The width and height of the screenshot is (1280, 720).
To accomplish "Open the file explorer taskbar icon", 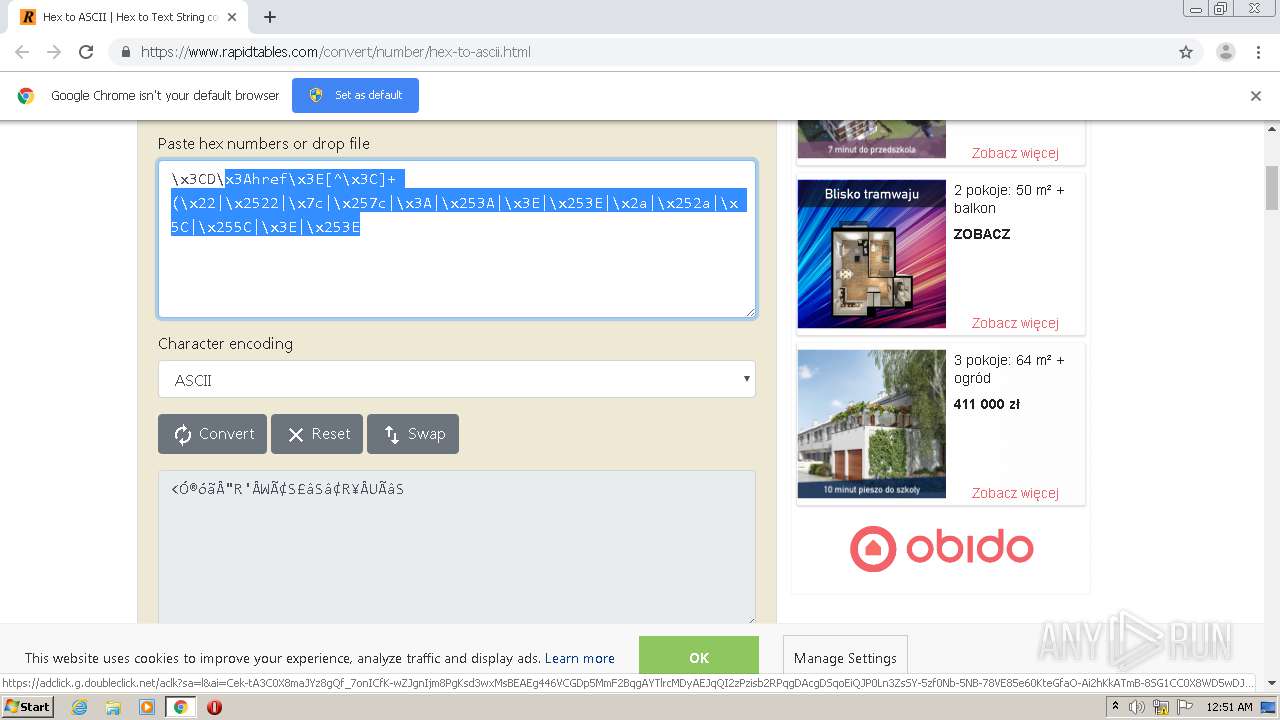I will click(113, 707).
